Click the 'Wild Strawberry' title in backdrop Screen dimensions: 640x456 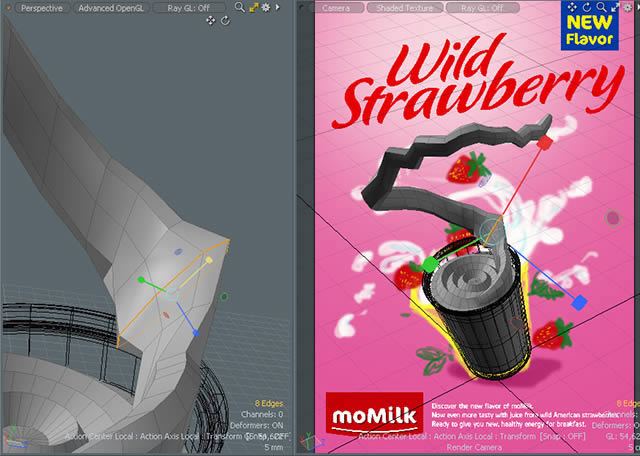(x=476, y=79)
